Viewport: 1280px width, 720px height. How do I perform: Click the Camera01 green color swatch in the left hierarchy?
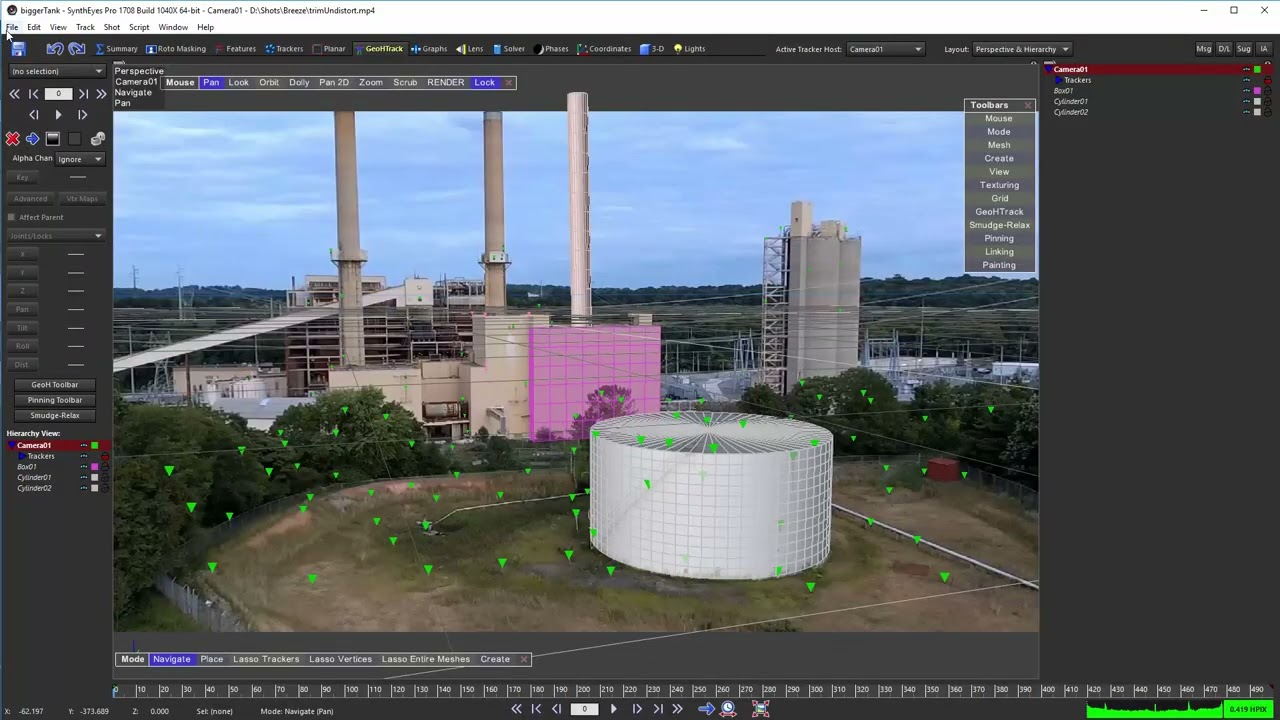coord(95,445)
